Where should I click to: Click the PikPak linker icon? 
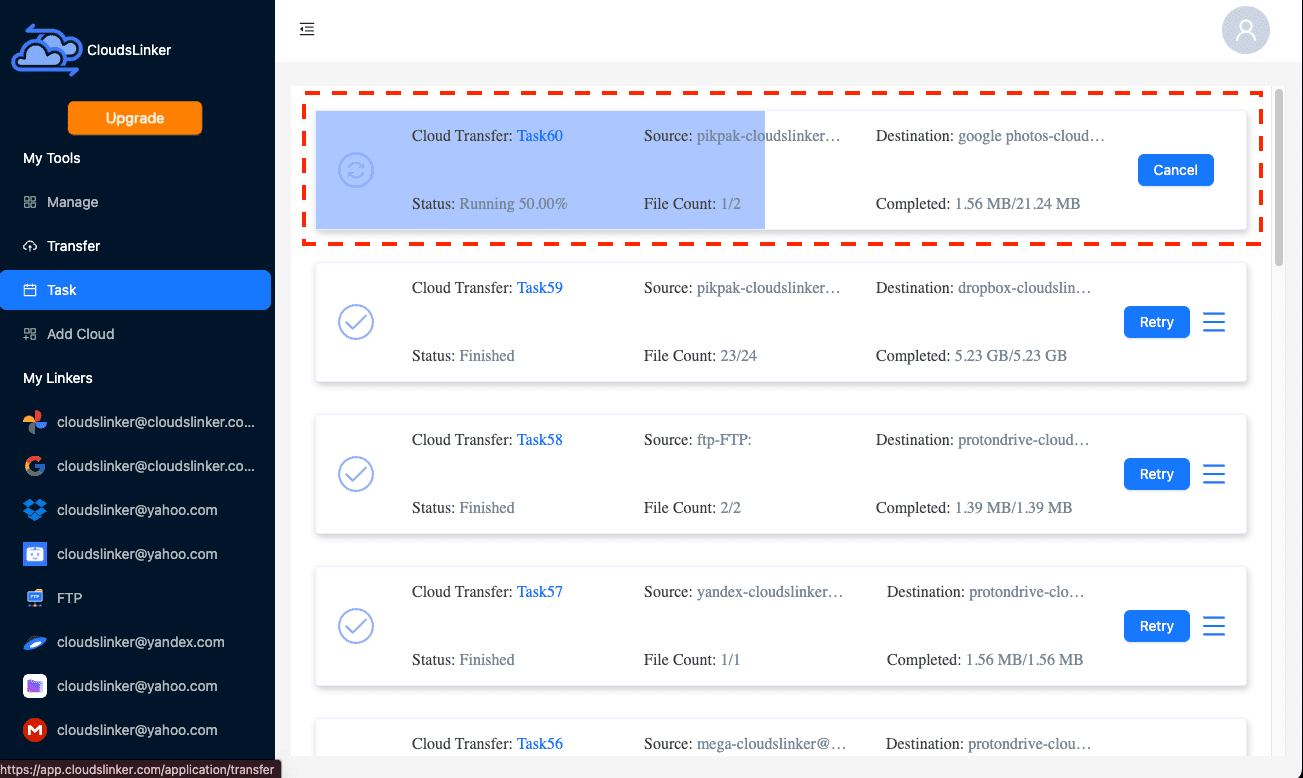click(35, 554)
